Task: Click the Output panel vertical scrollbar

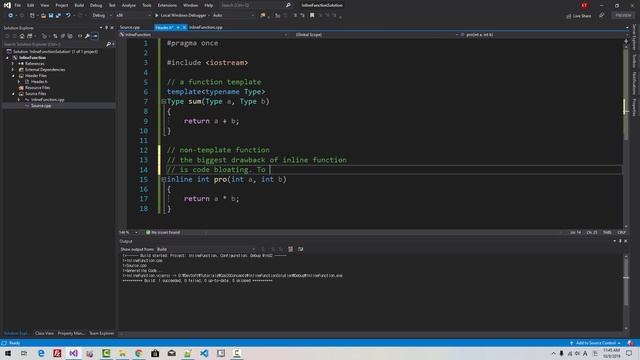Action: coord(626,292)
